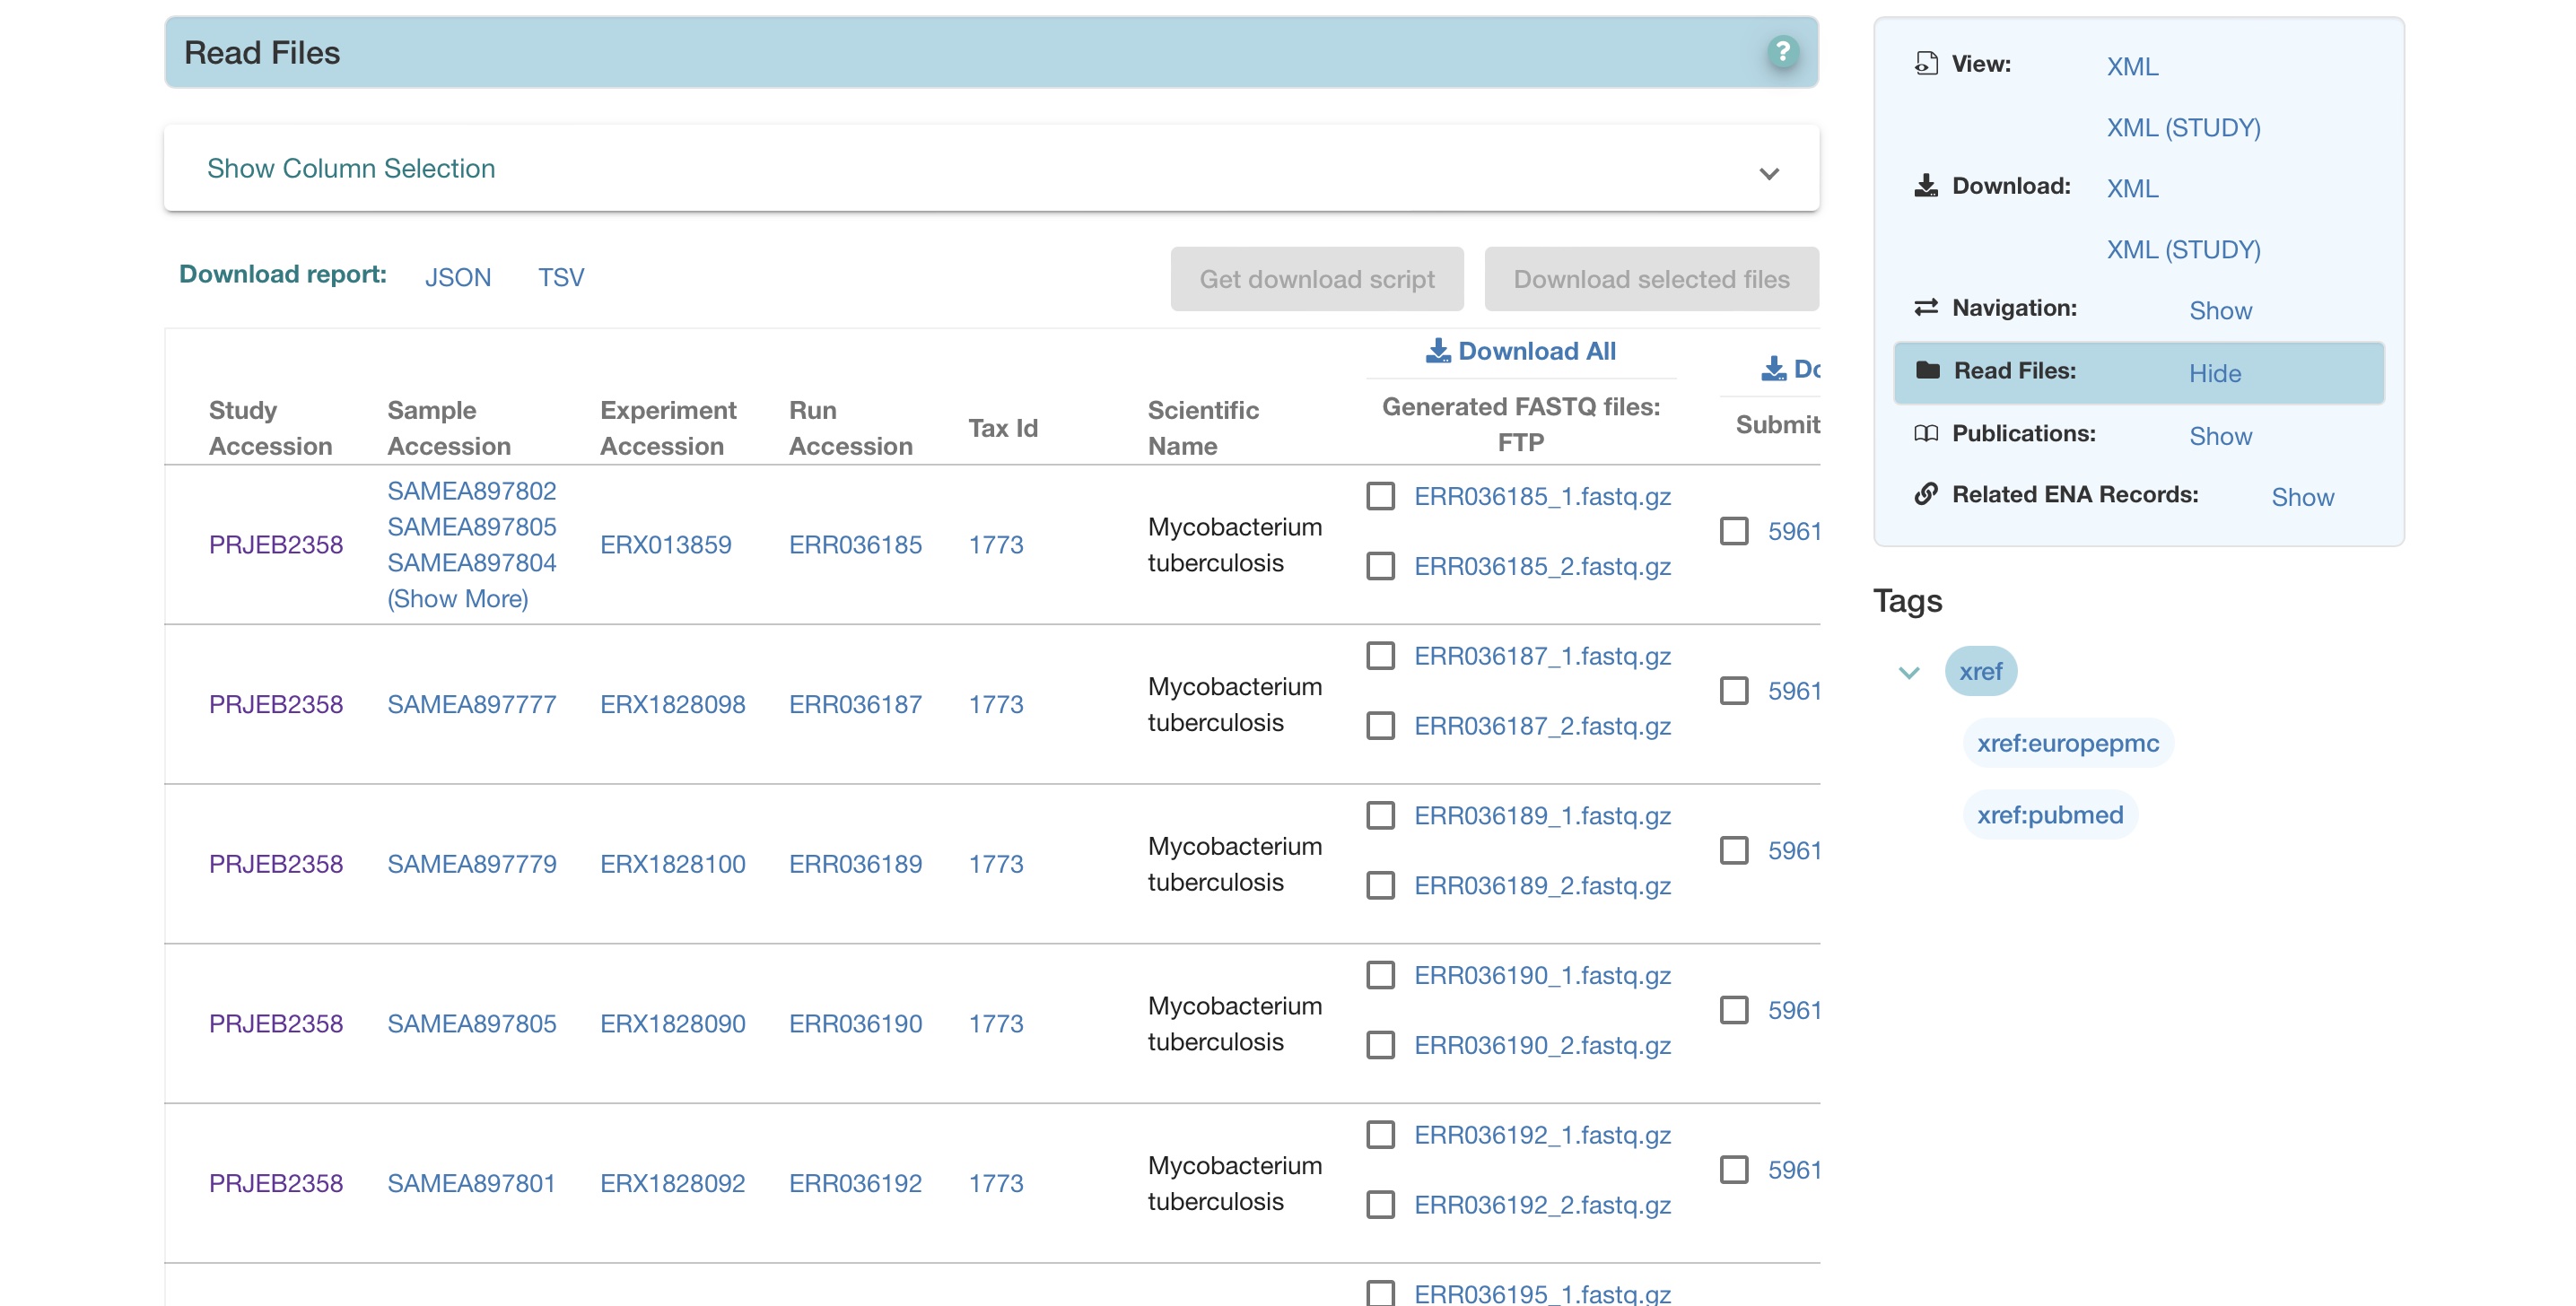Check the ERR036185_1.fastq.gz checkbox

(1380, 497)
